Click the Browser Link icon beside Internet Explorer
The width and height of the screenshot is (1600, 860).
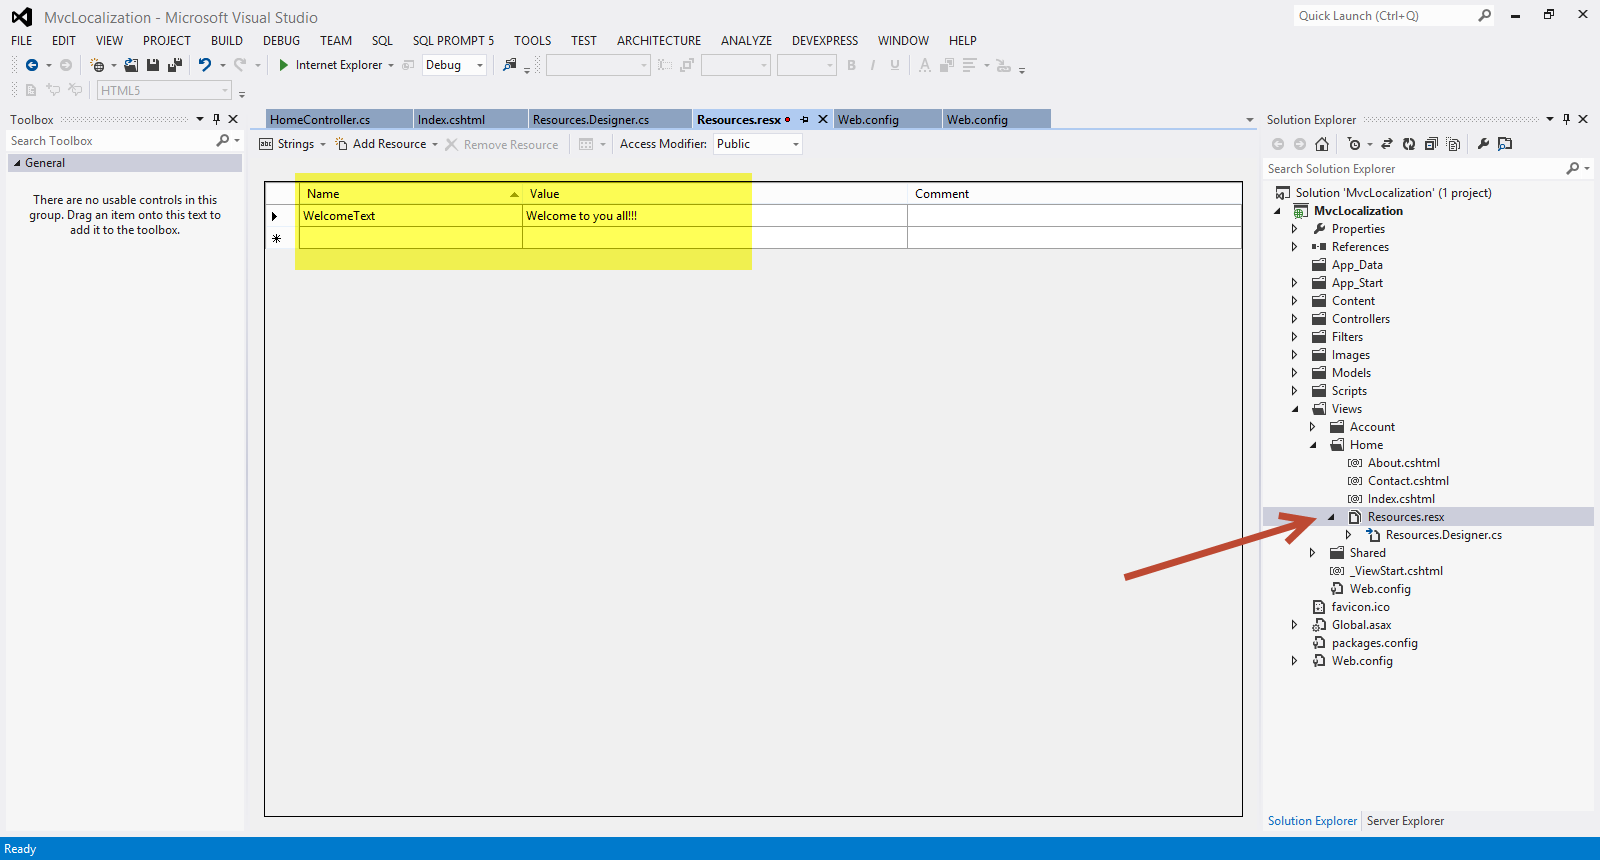coord(408,65)
